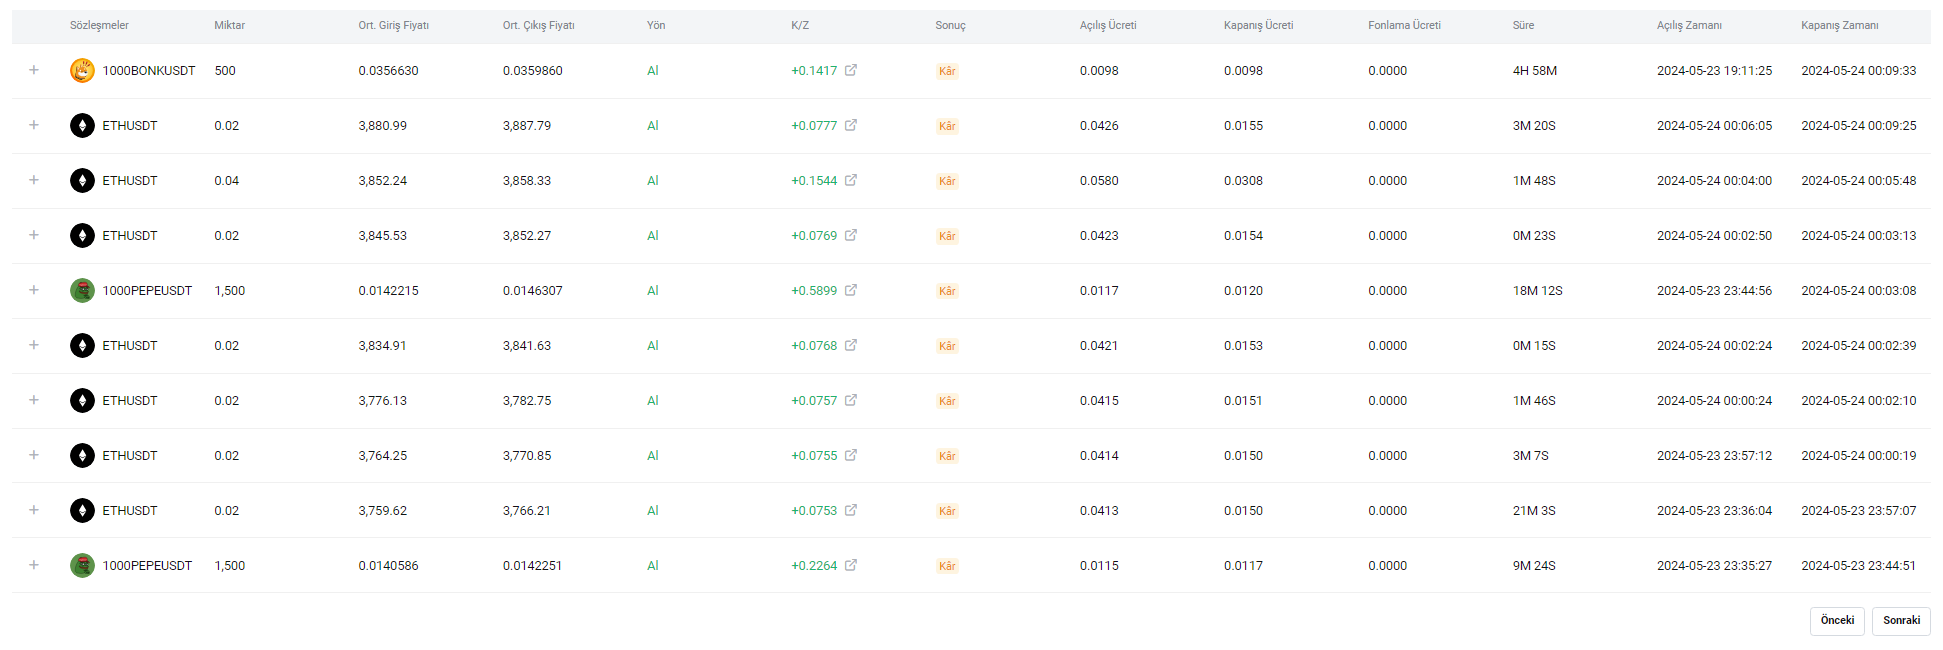Click the opening fee 0.0580
This screenshot has width=1943, height=650.
click(1099, 181)
